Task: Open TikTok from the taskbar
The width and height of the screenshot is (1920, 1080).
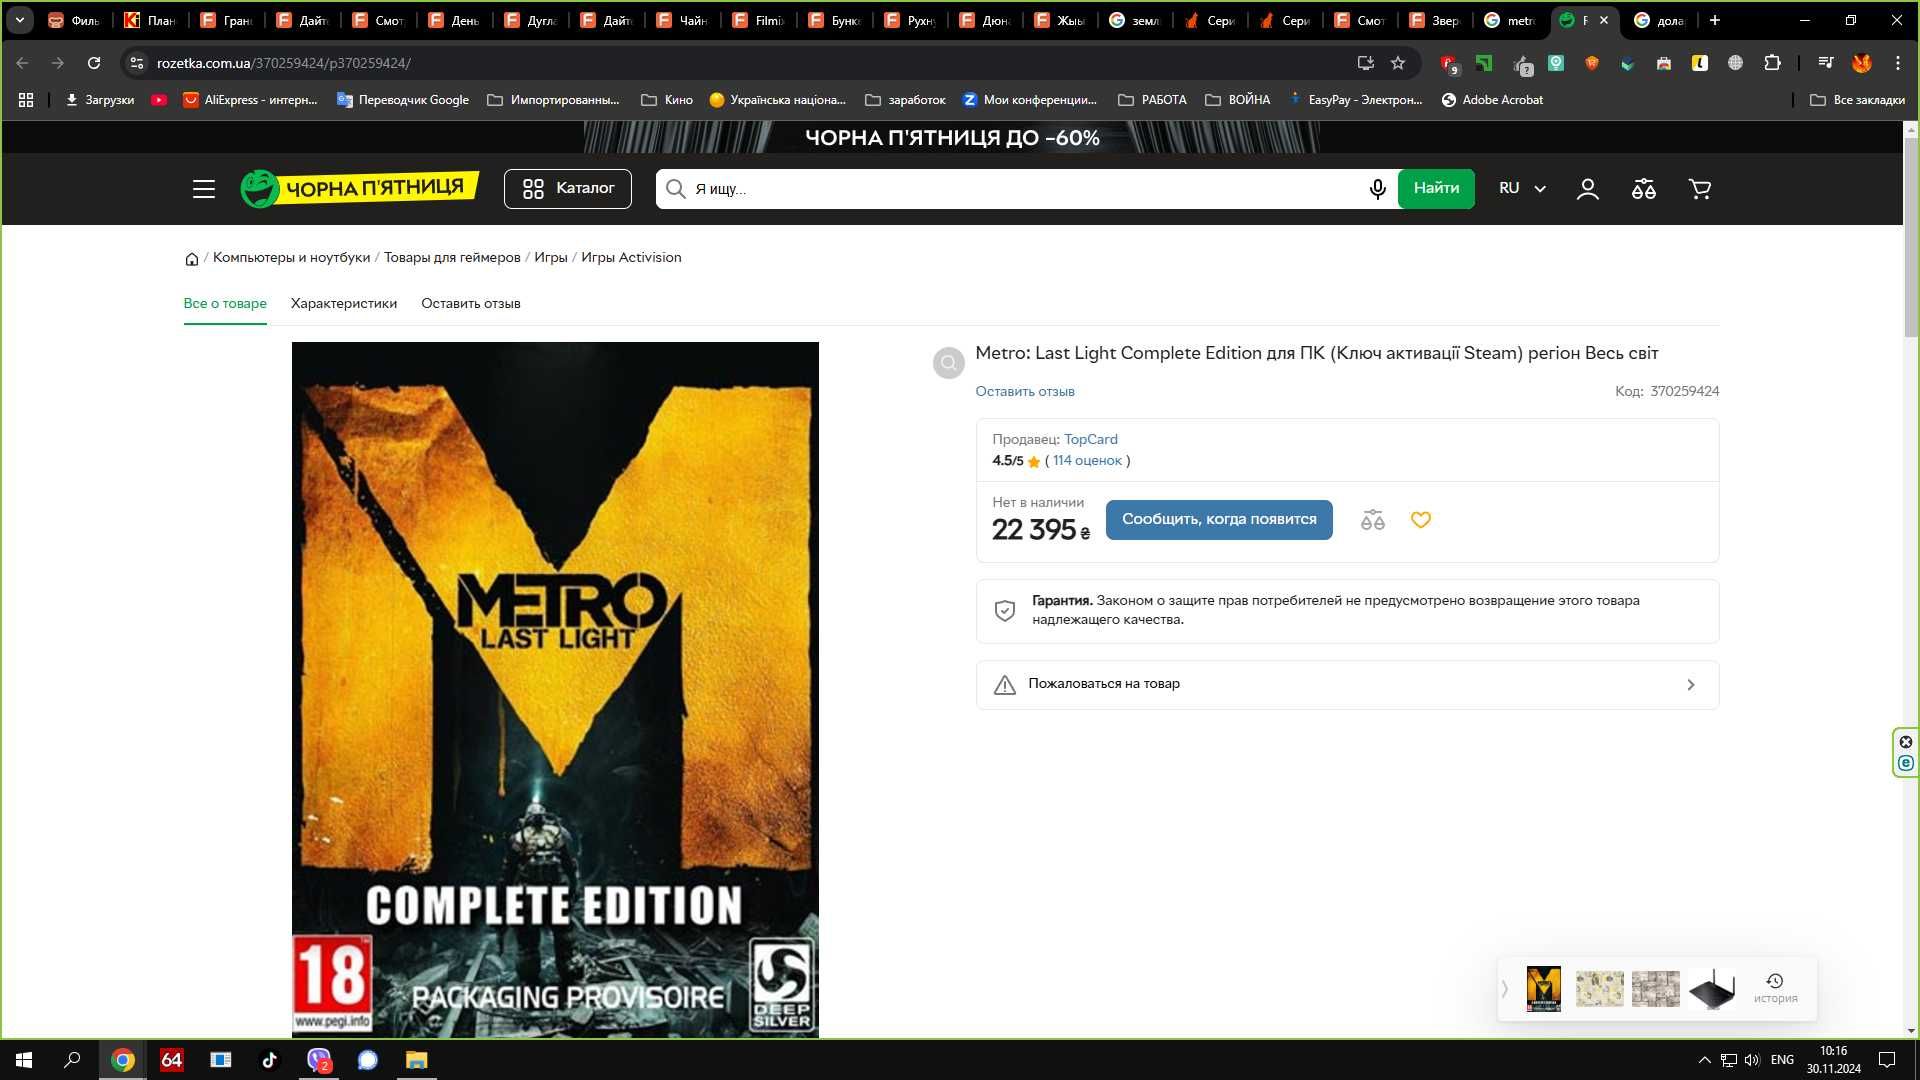Action: tap(269, 1060)
